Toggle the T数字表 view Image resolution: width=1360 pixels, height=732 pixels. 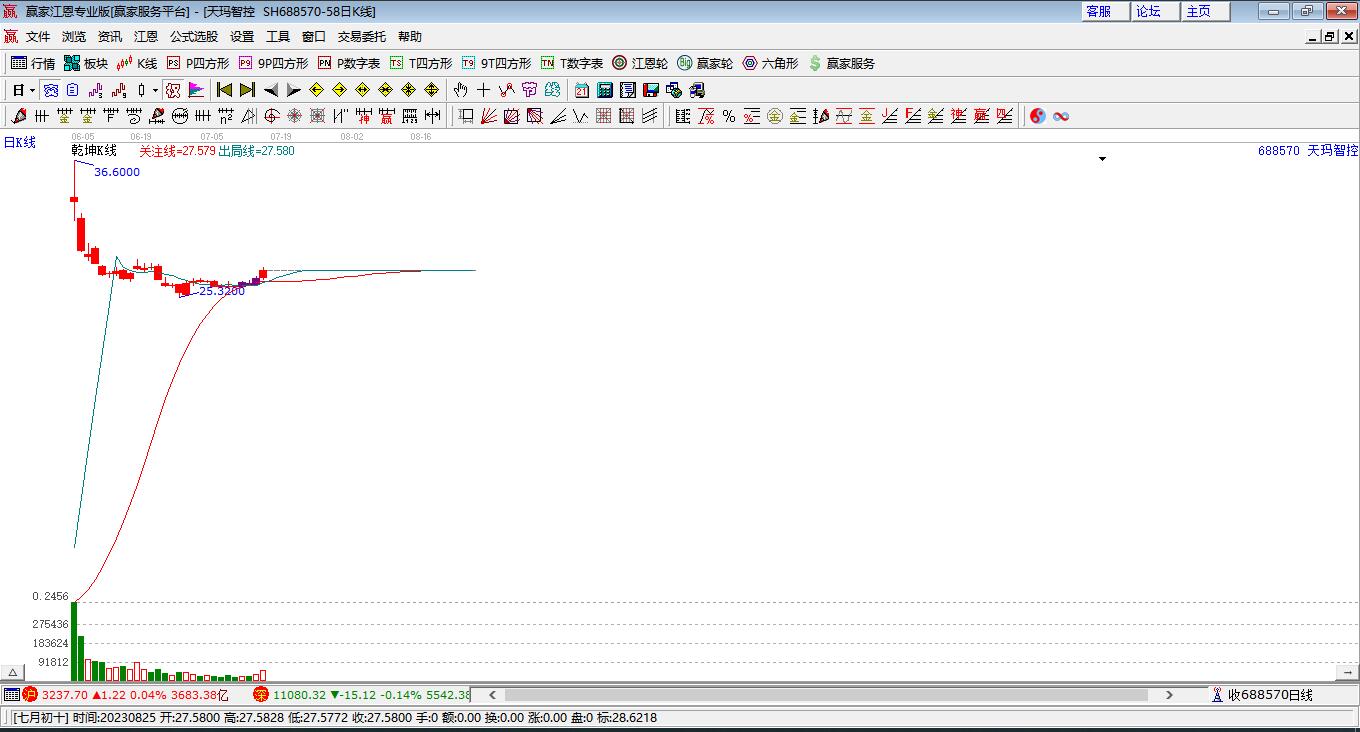tap(572, 63)
